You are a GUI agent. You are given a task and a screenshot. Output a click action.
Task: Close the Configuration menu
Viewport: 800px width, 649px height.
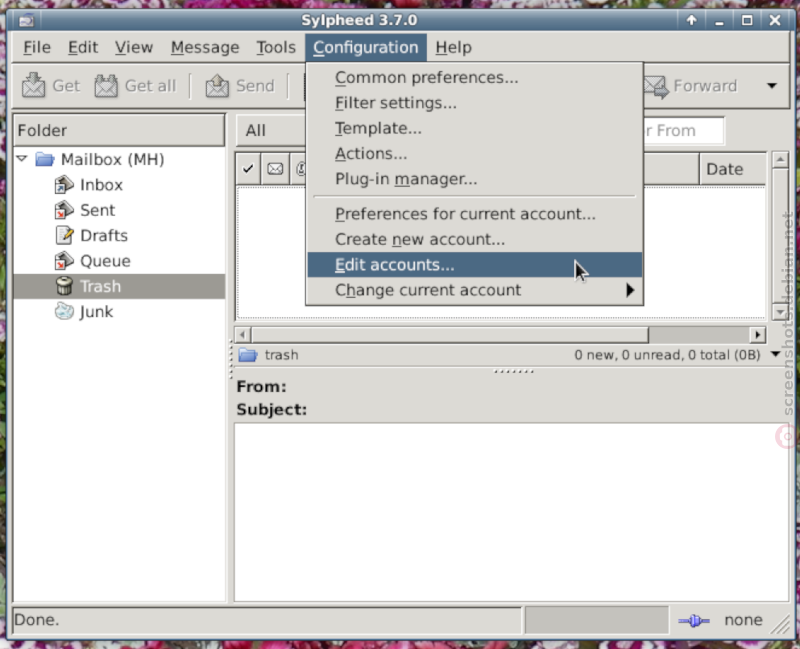[366, 47]
